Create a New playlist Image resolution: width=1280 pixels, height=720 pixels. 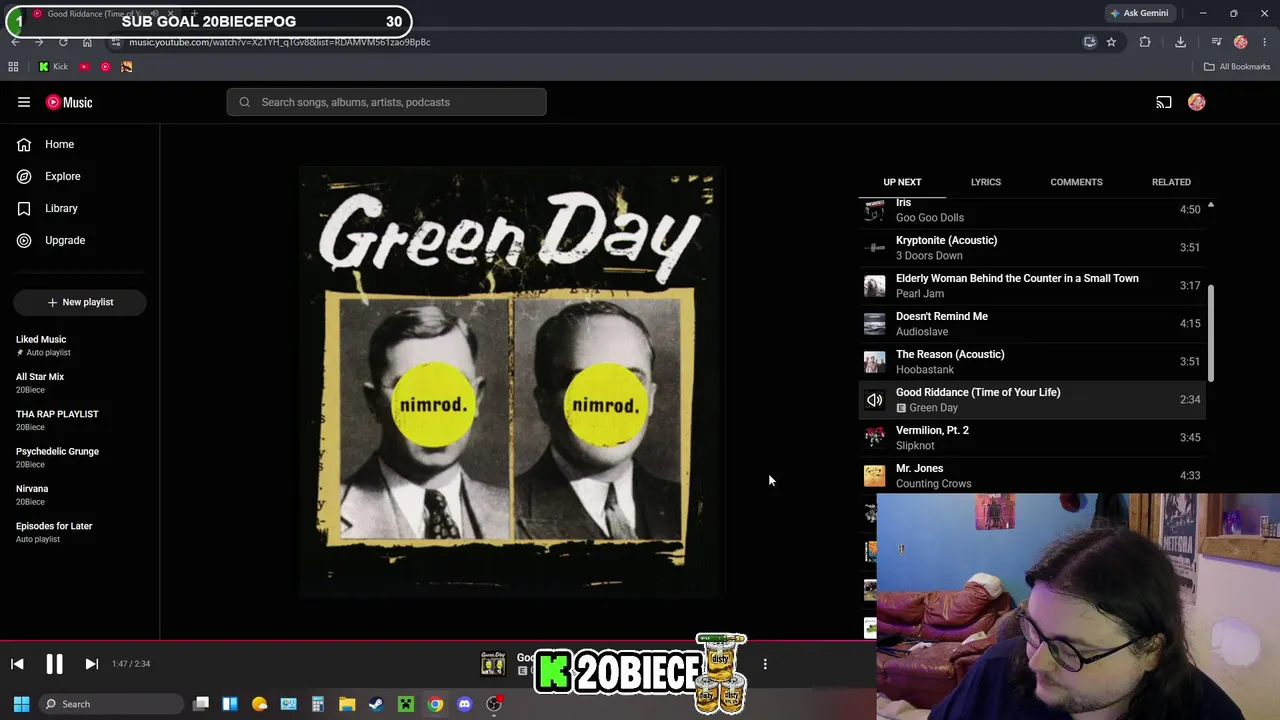click(80, 302)
